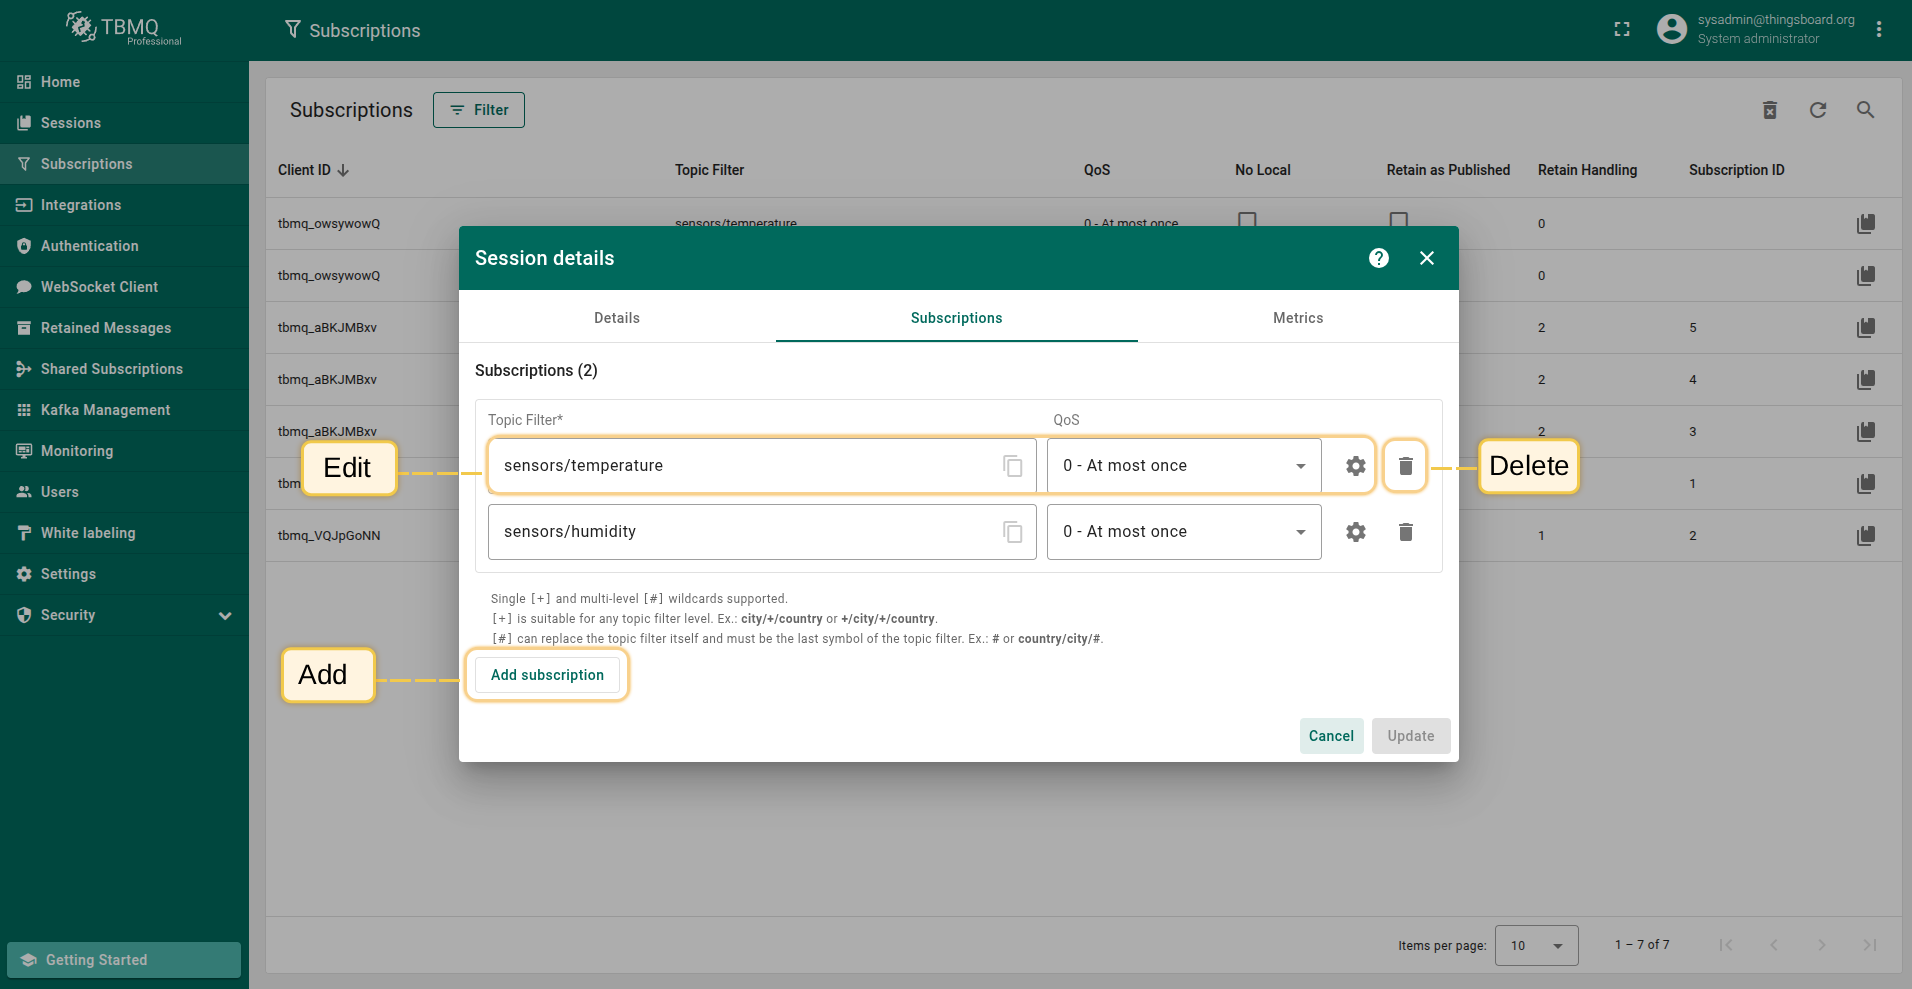Change items per page dropdown
Image resolution: width=1912 pixels, height=989 pixels.
point(1535,945)
